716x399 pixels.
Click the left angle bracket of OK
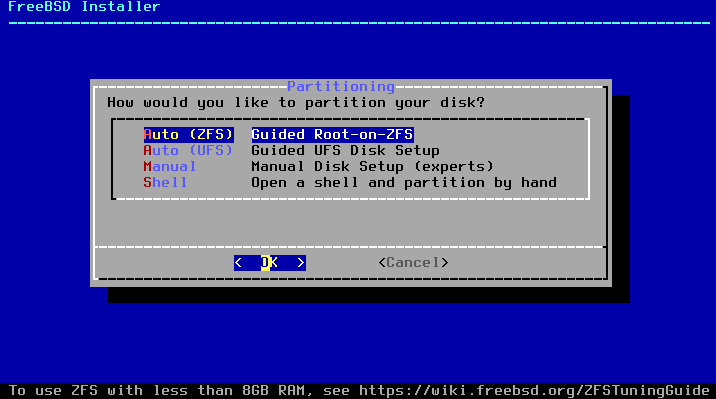pos(238,262)
